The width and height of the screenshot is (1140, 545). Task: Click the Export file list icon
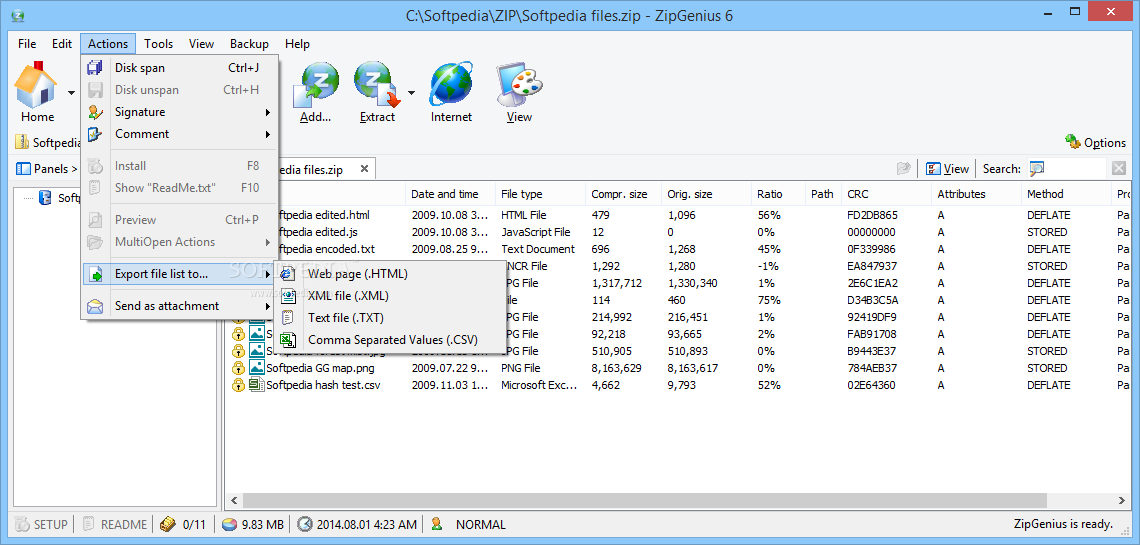(x=95, y=275)
